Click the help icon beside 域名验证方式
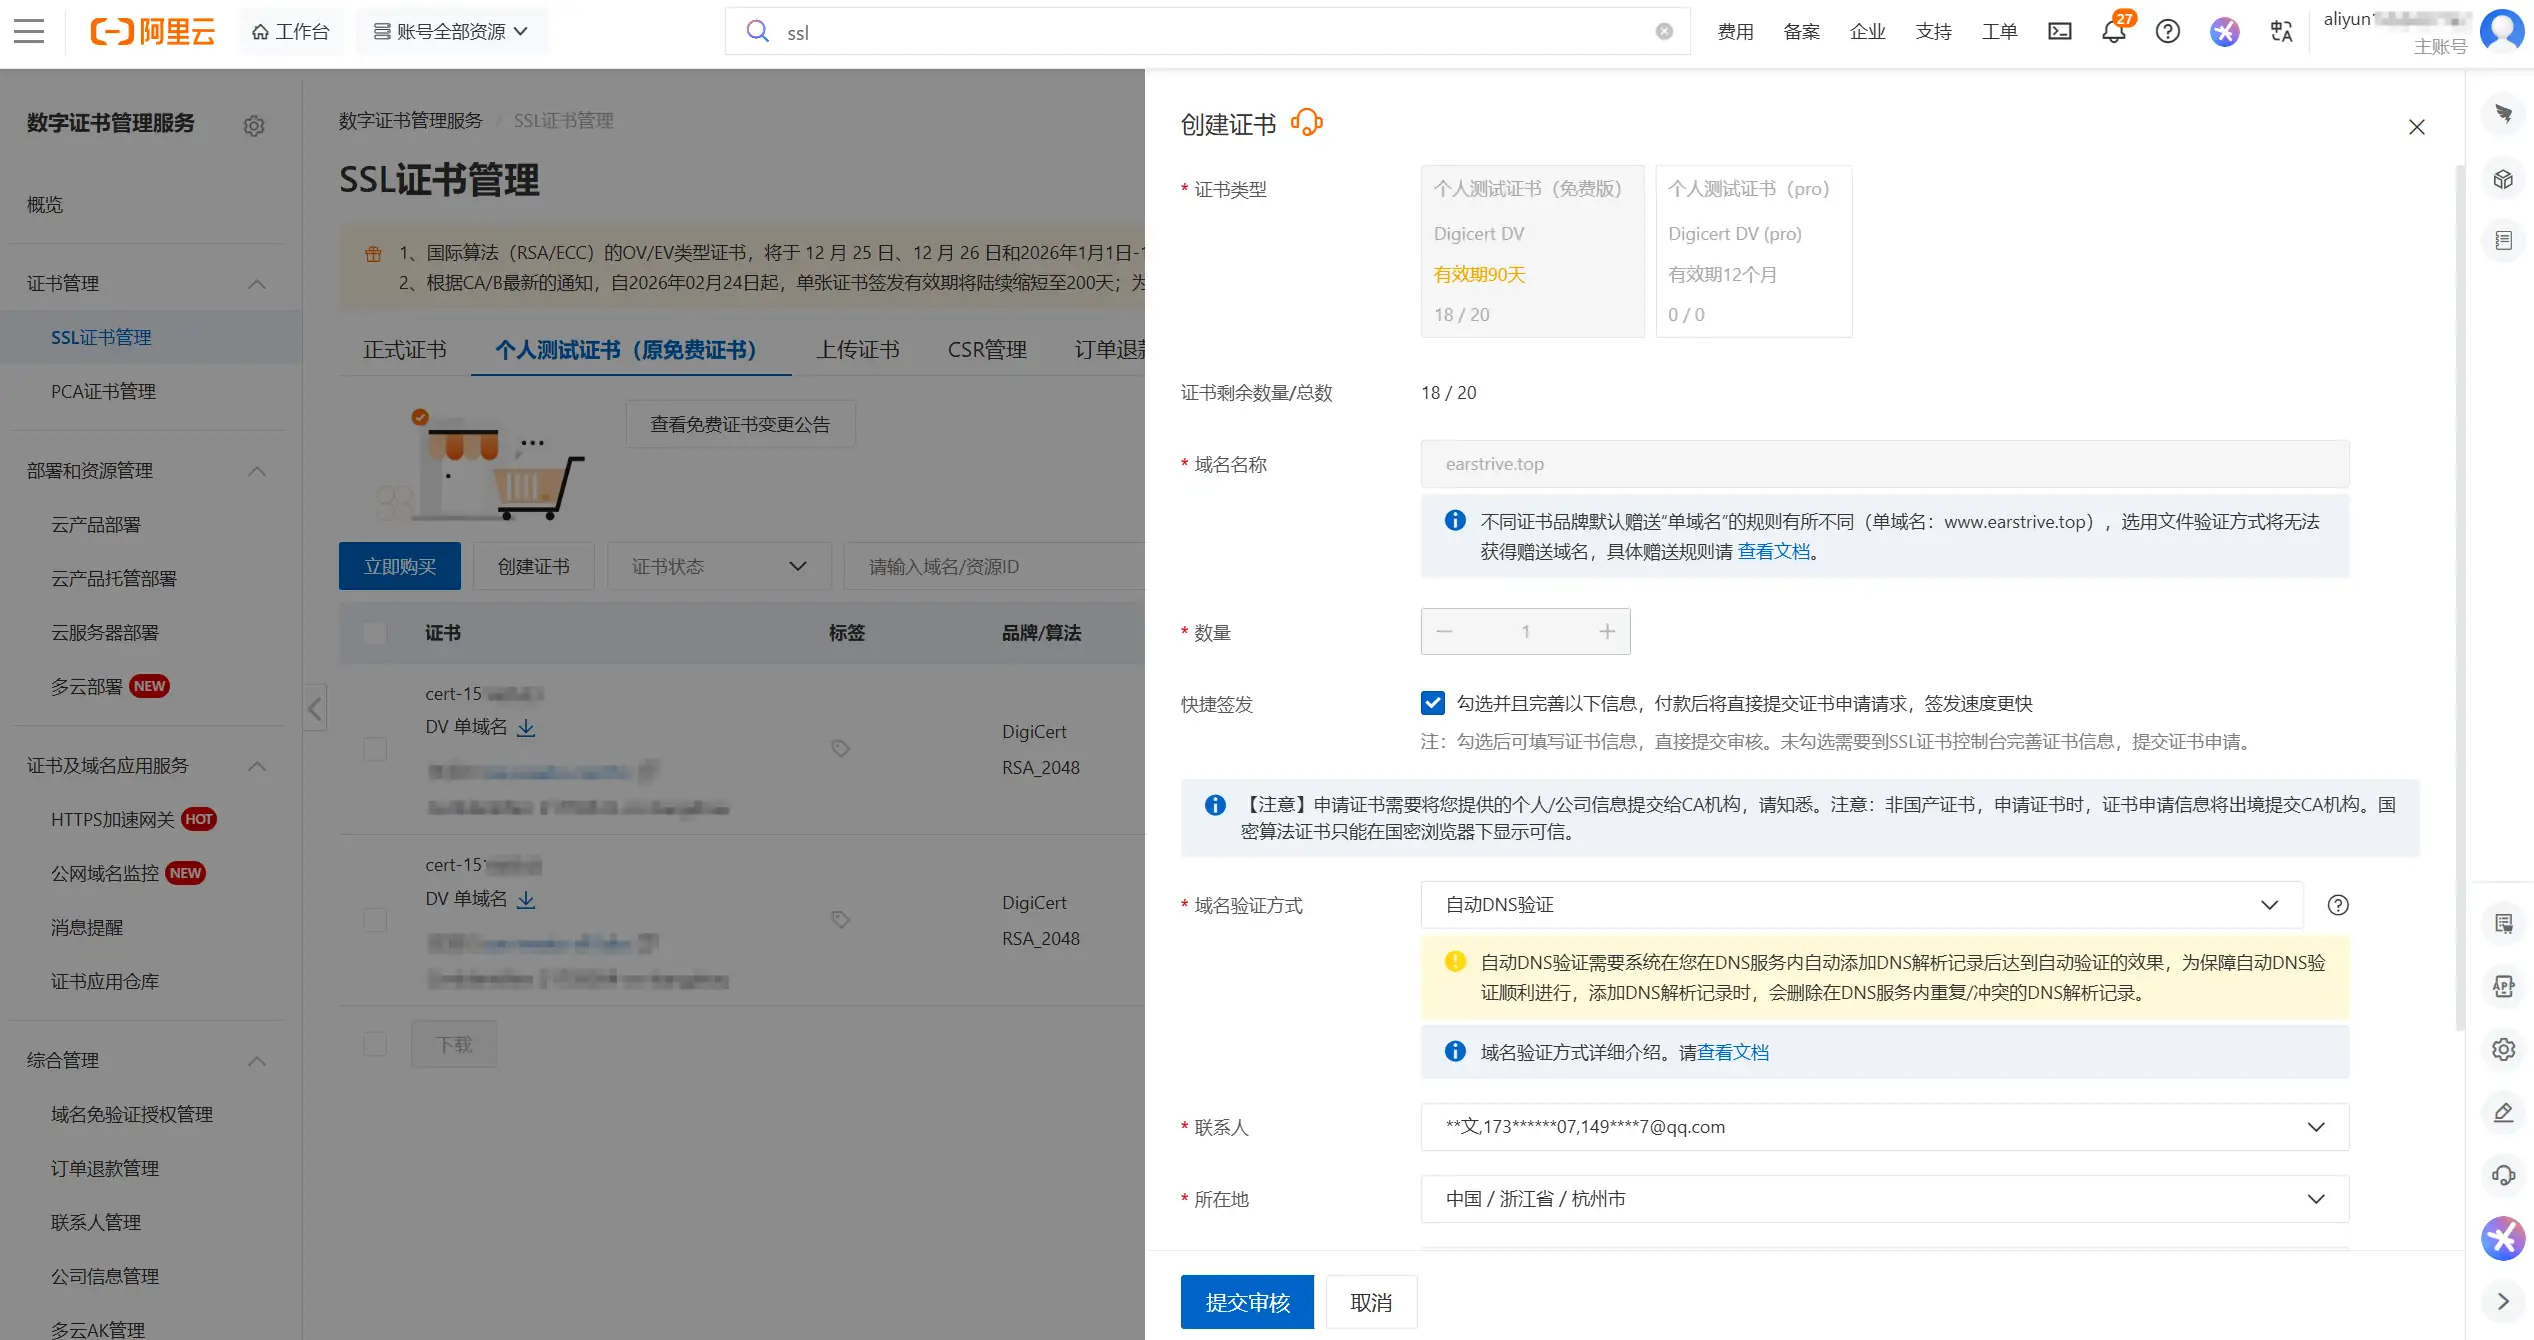Viewport: 2534px width, 1340px height. point(2337,905)
